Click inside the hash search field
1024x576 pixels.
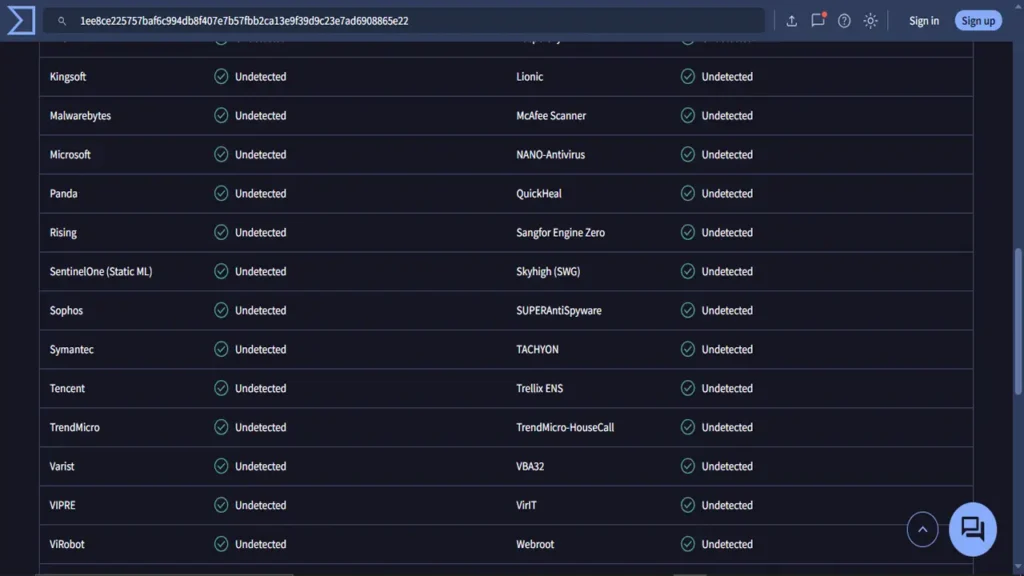click(404, 21)
